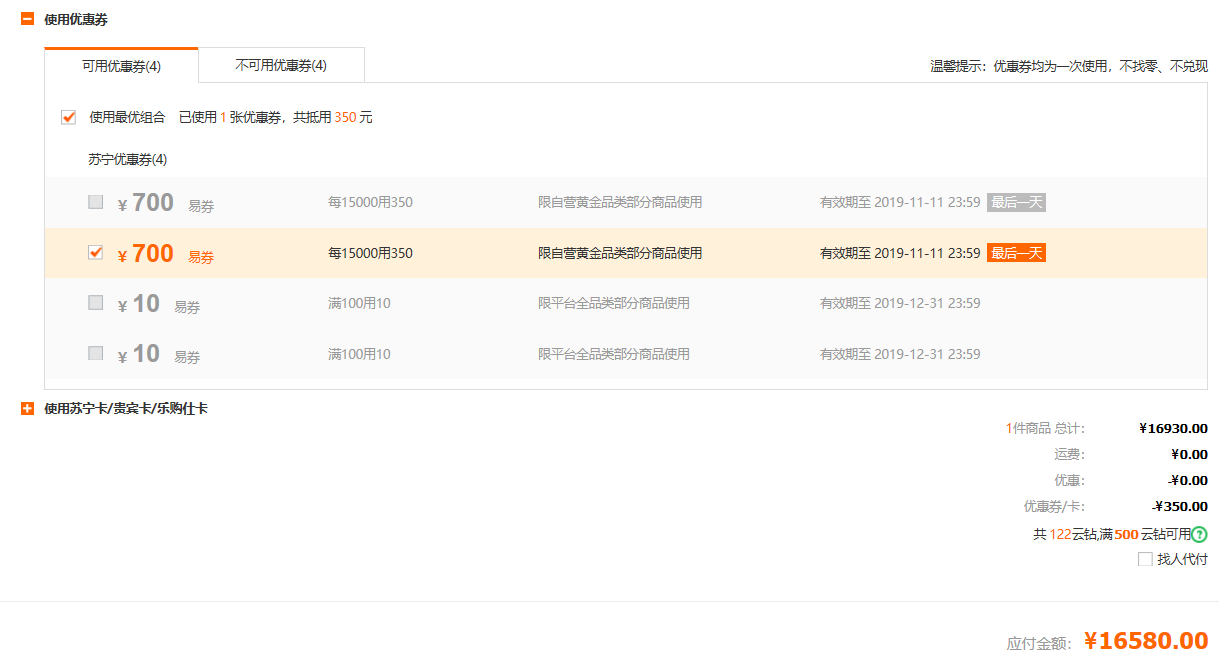Image resolution: width=1219 pixels, height=663 pixels.
Task: Collapse the 使用优惠券 section
Action: click(28, 19)
